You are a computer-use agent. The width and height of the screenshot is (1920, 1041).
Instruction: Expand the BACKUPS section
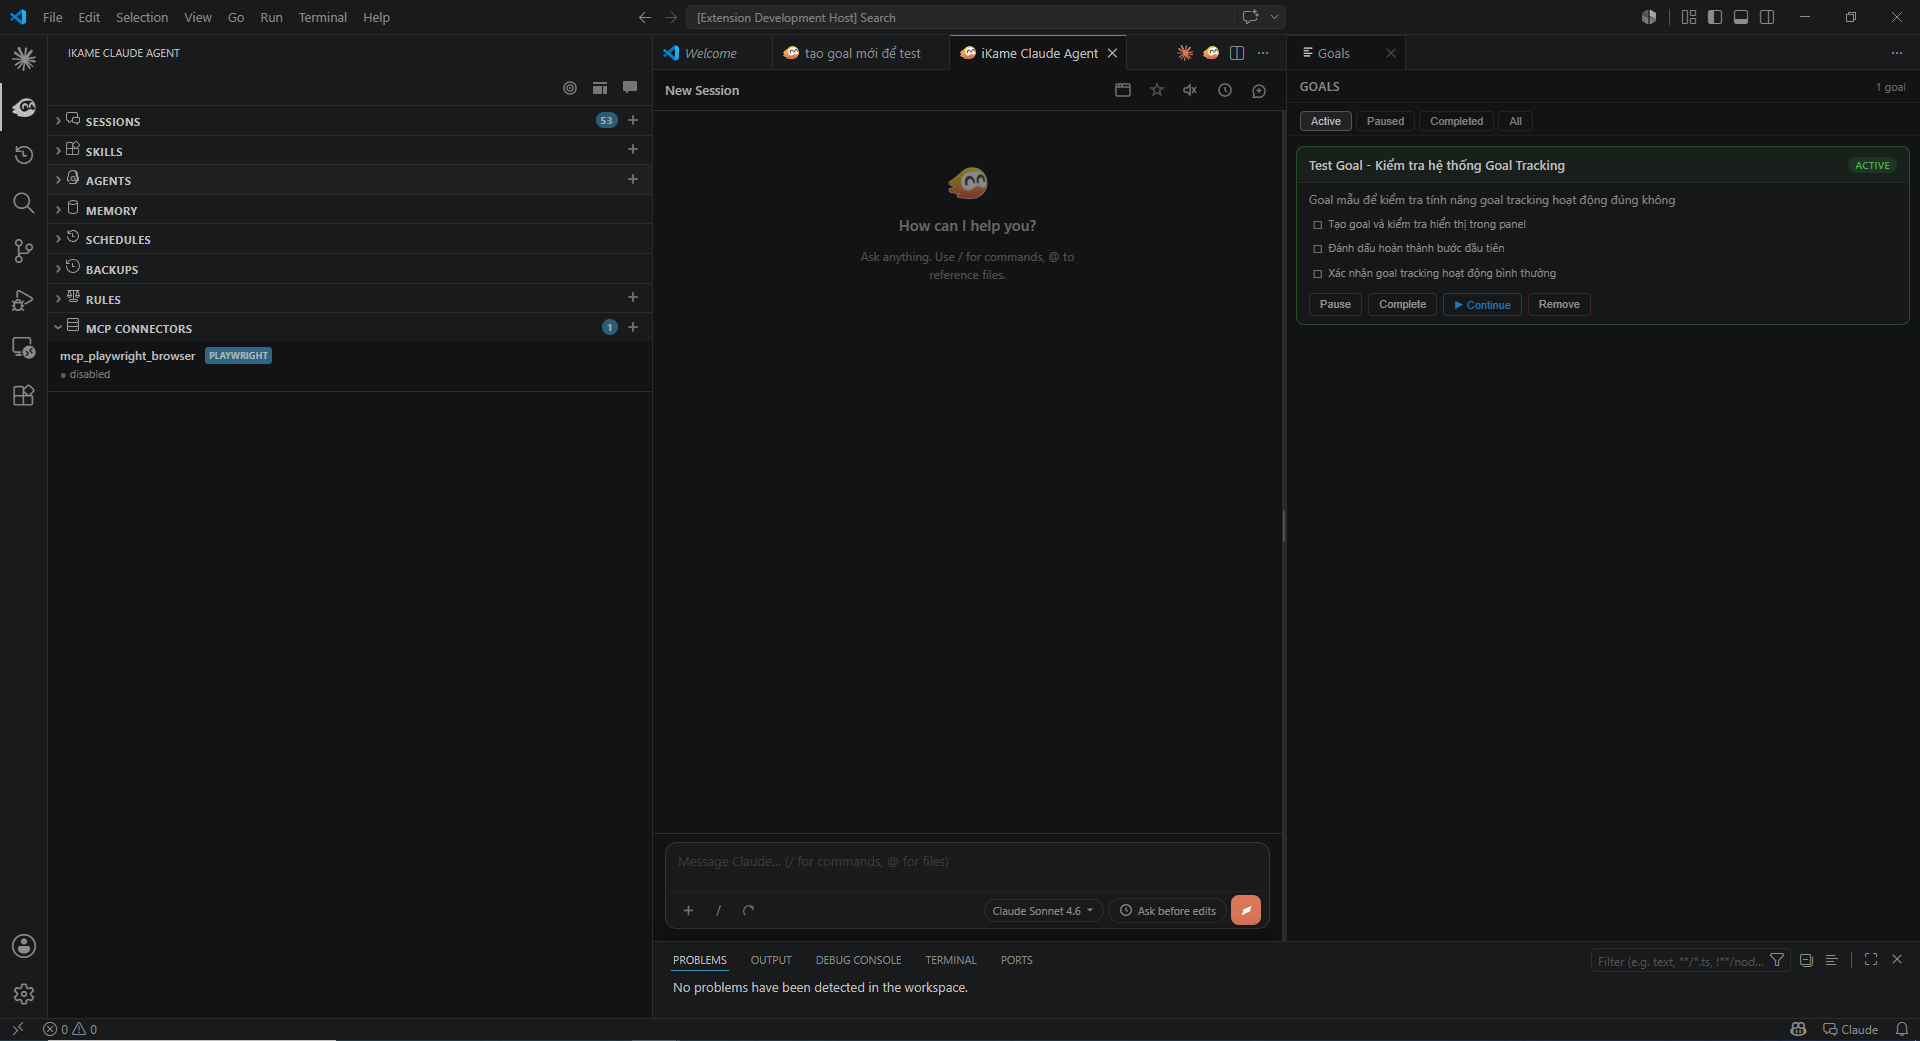click(349, 269)
